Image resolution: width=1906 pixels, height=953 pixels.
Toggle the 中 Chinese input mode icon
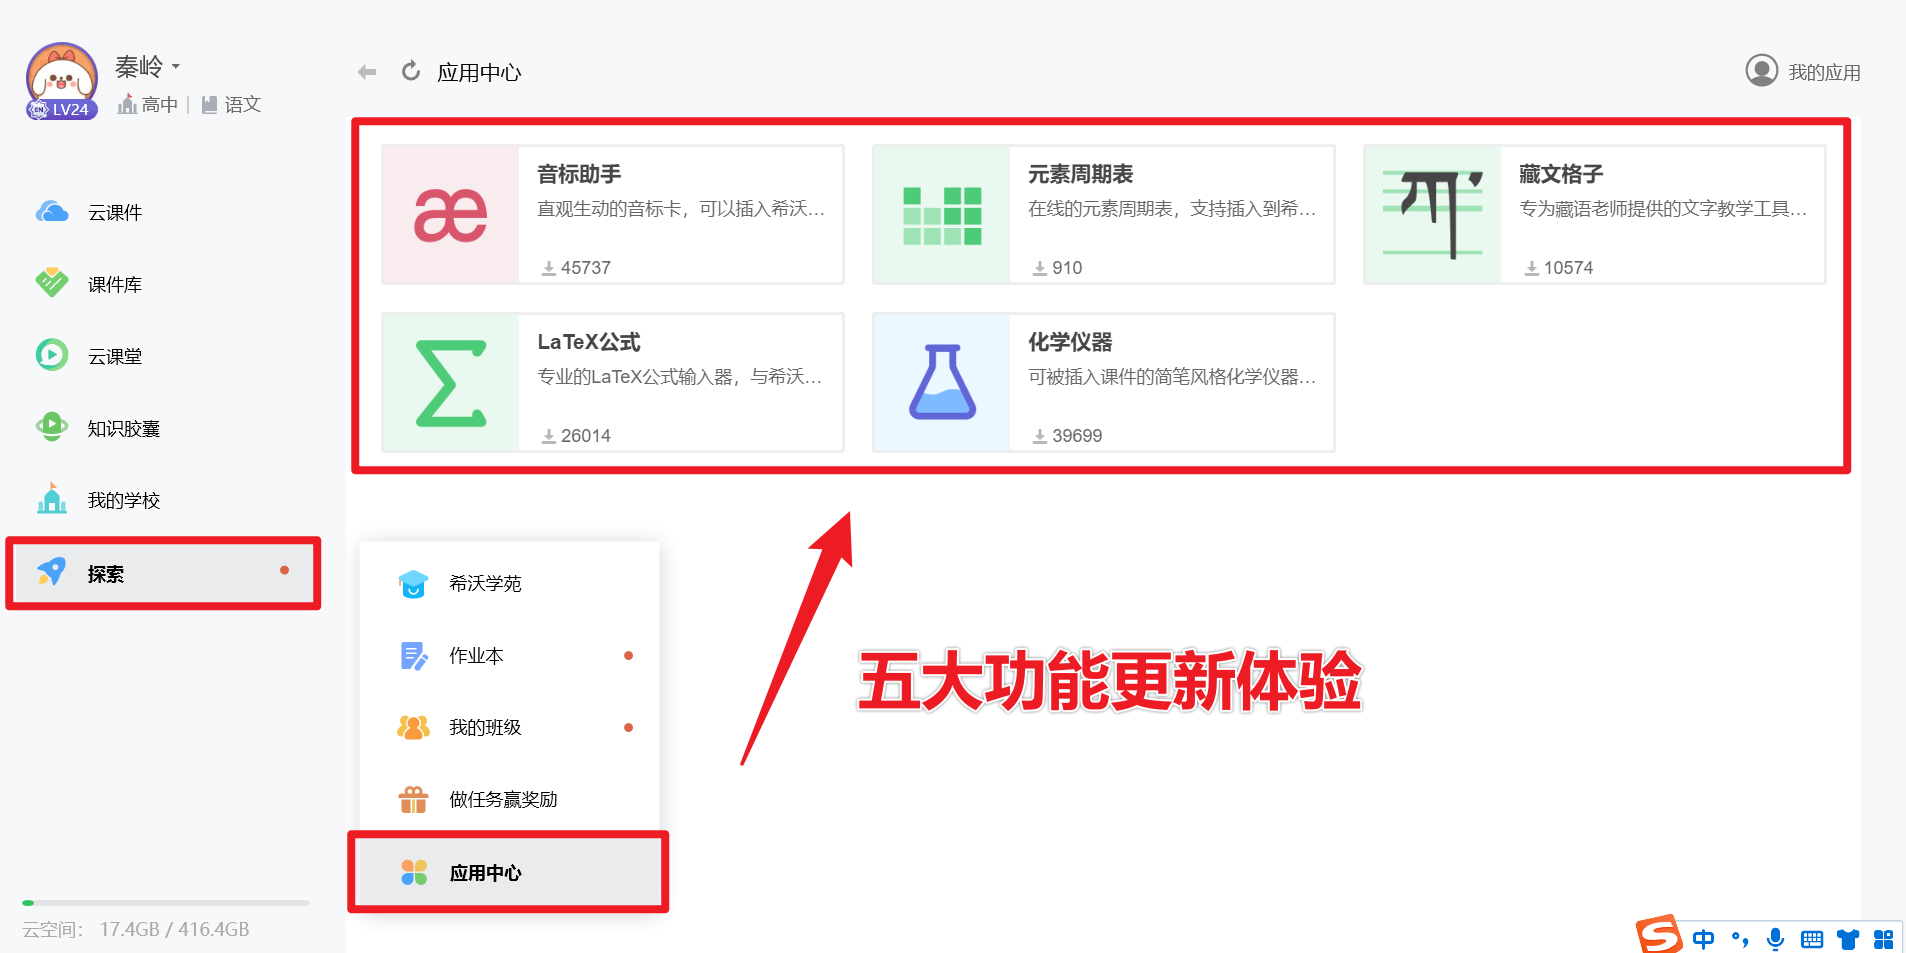click(1703, 938)
